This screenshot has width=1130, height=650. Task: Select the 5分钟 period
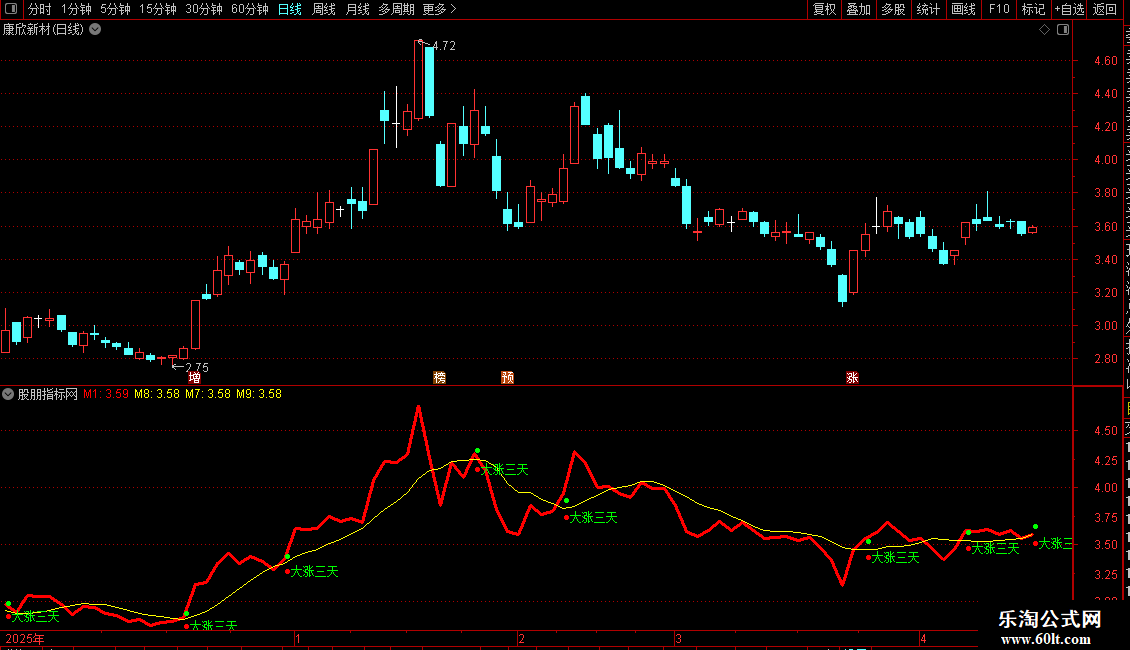[115, 9]
